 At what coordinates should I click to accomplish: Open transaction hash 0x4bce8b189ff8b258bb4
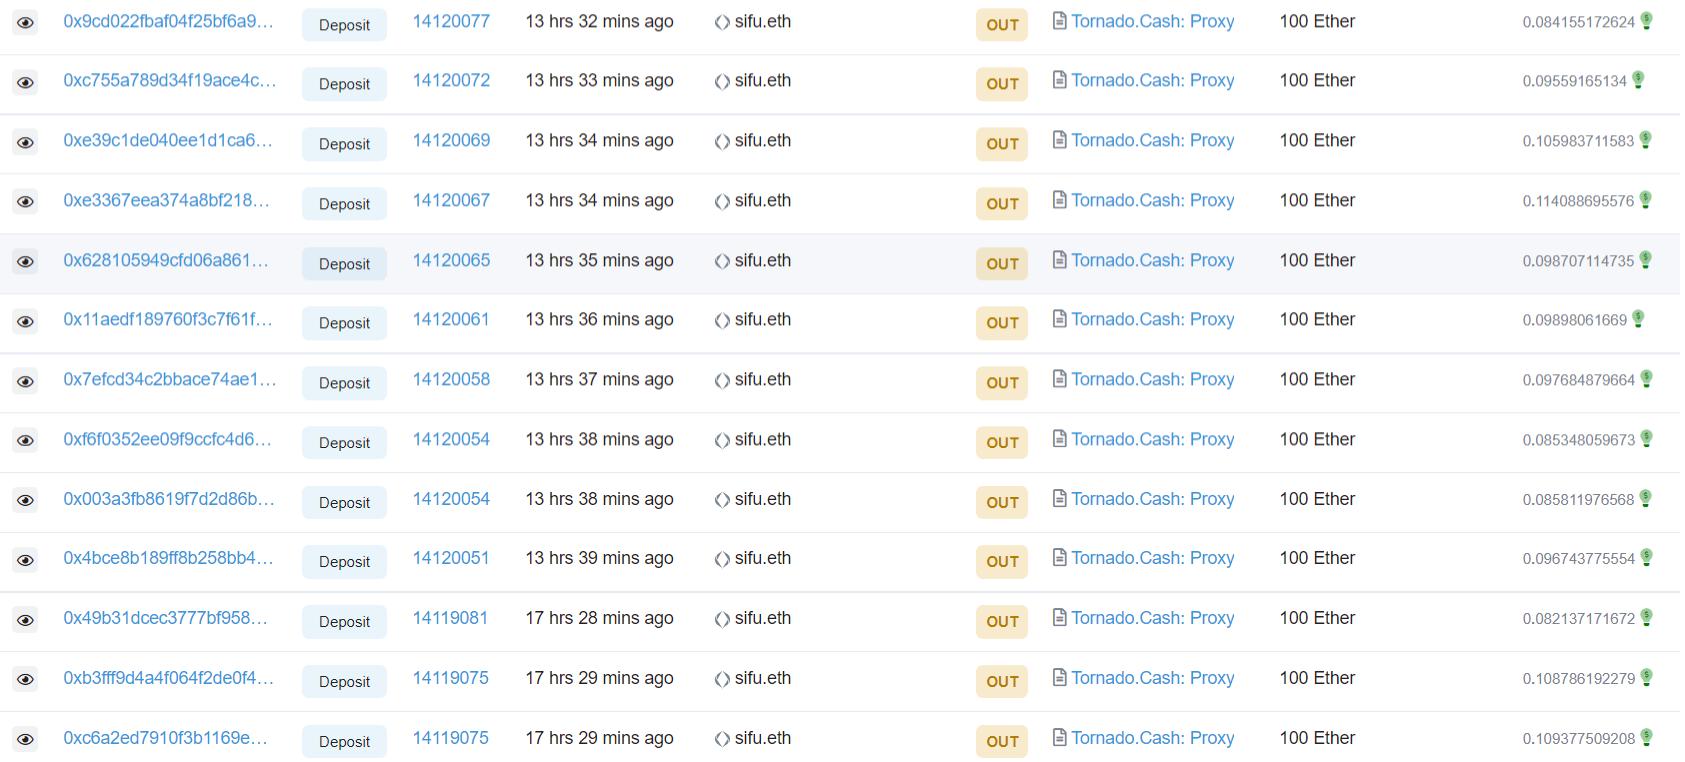tap(168, 558)
